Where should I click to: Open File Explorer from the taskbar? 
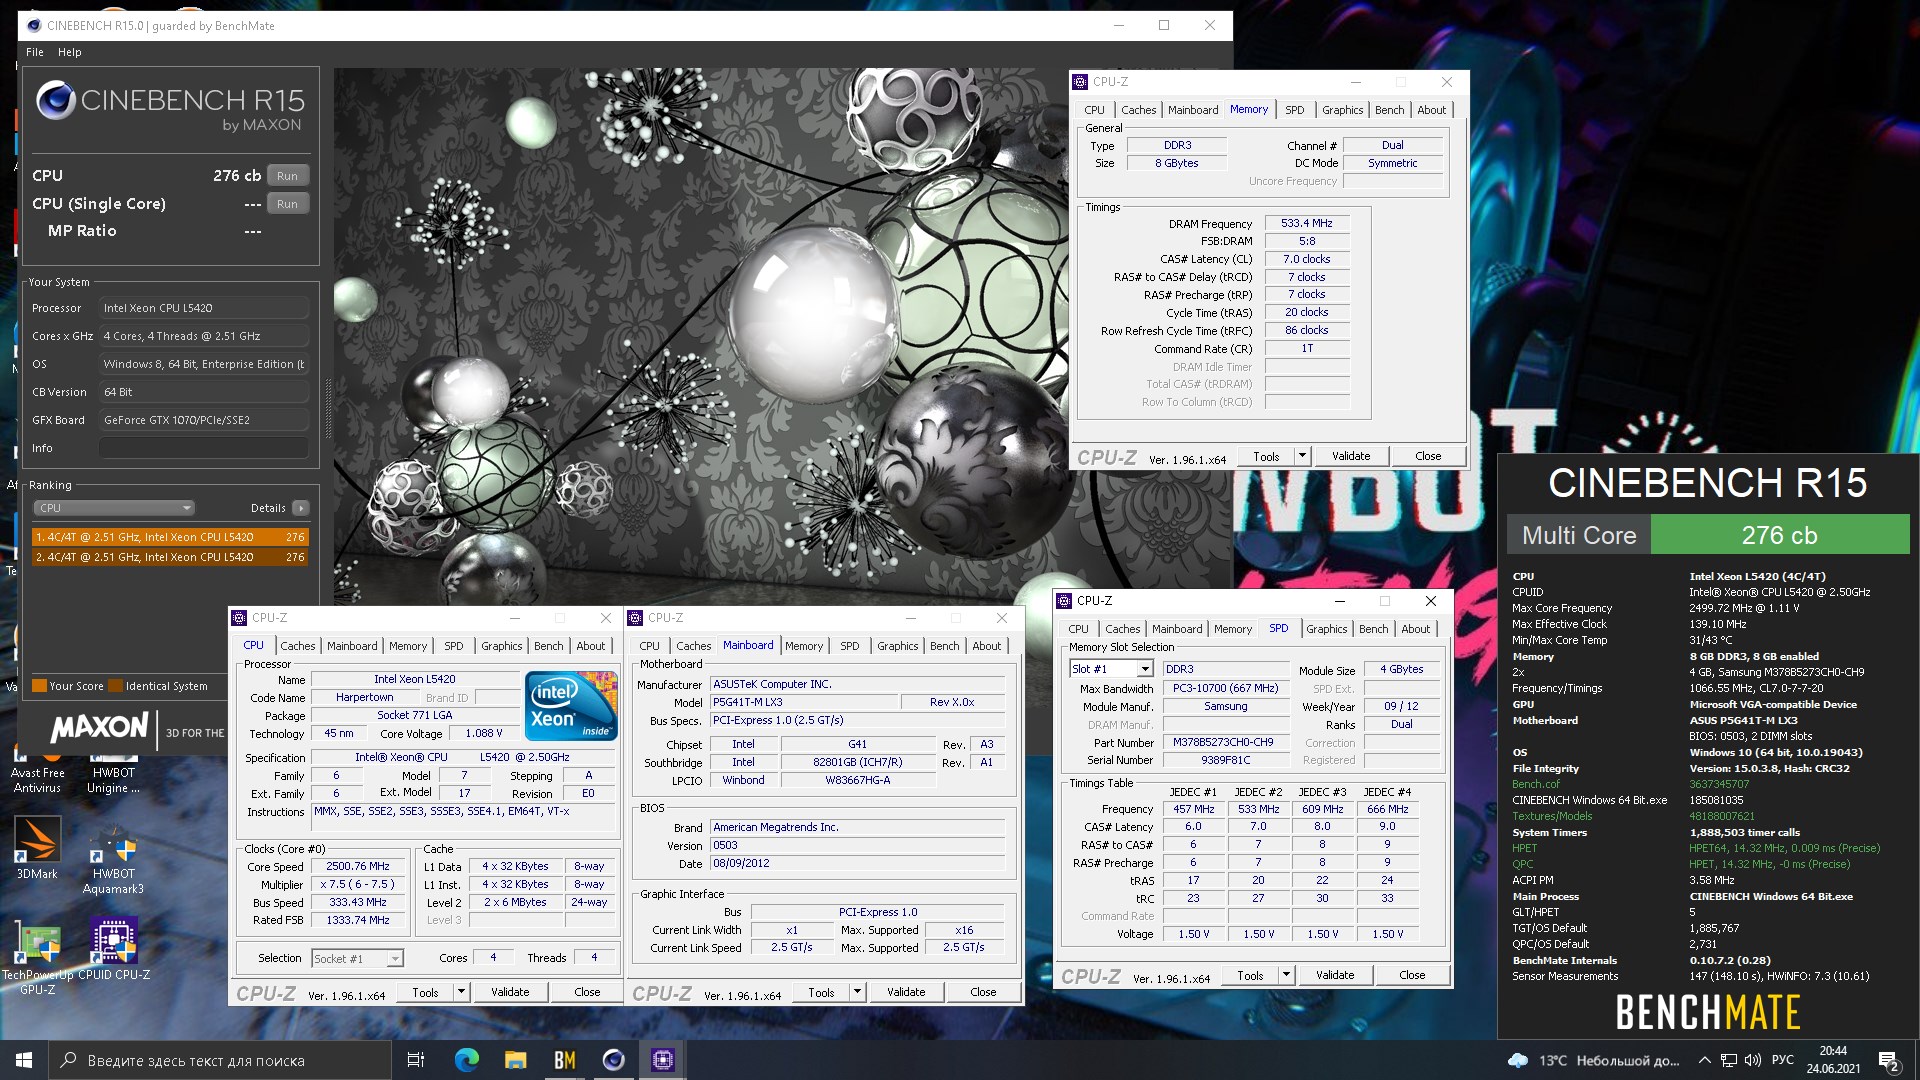pyautogui.click(x=515, y=1060)
